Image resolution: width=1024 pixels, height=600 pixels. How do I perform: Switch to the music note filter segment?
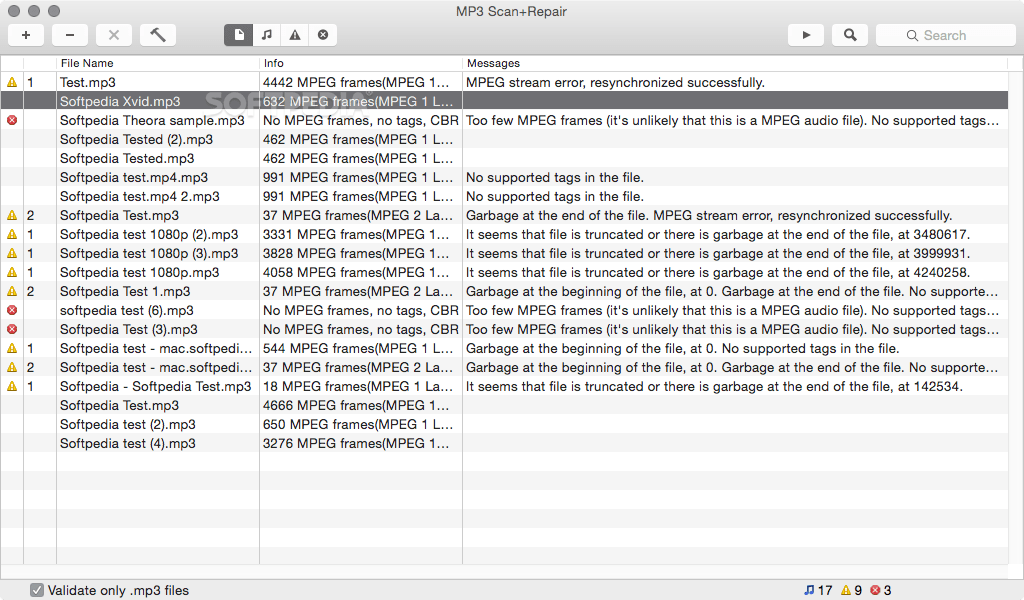pyautogui.click(x=266, y=34)
